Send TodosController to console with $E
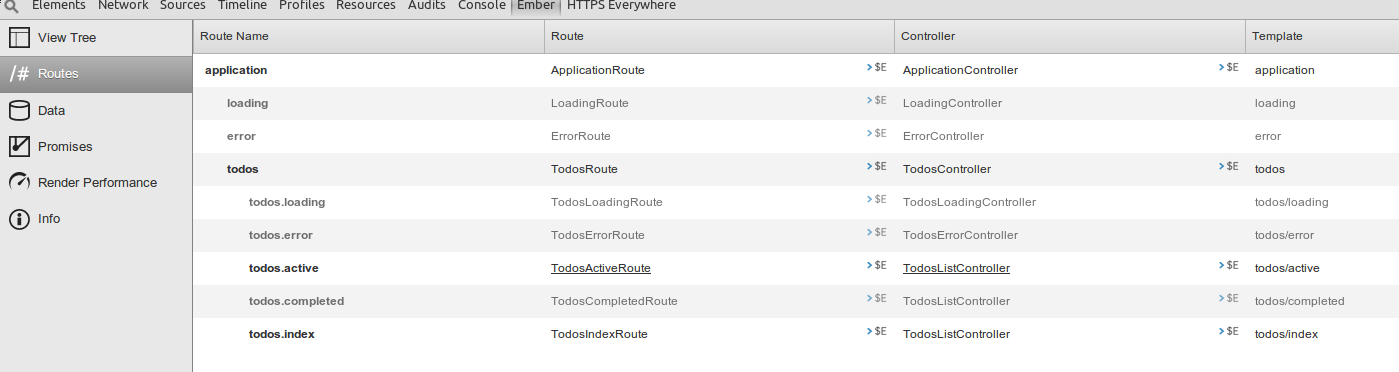This screenshot has width=1399, height=372. coord(1229,167)
